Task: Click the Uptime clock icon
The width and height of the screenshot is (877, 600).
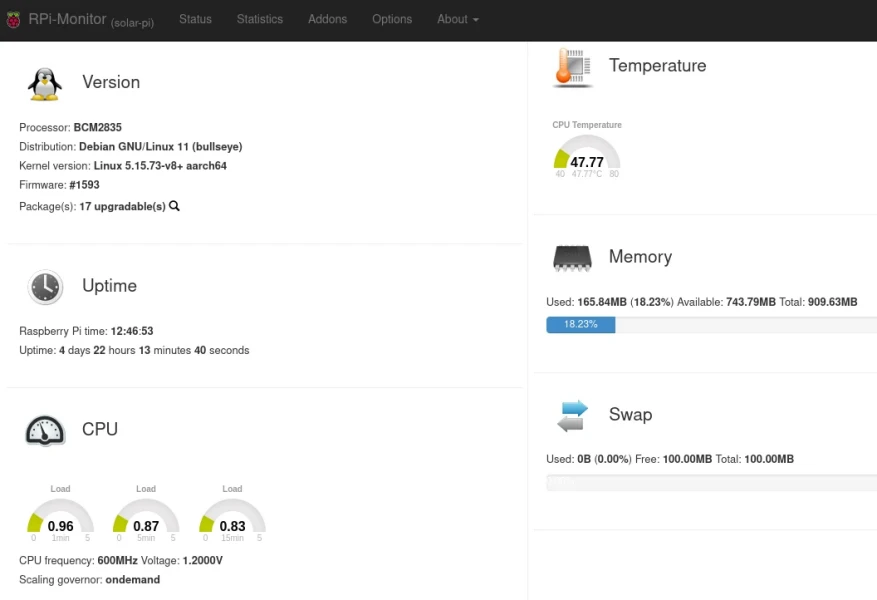Action: click(45, 287)
